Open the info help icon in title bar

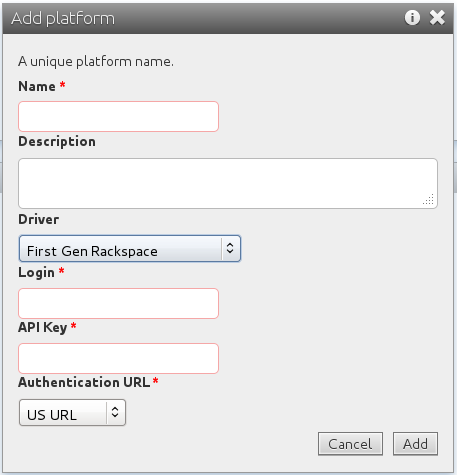[x=412, y=17]
